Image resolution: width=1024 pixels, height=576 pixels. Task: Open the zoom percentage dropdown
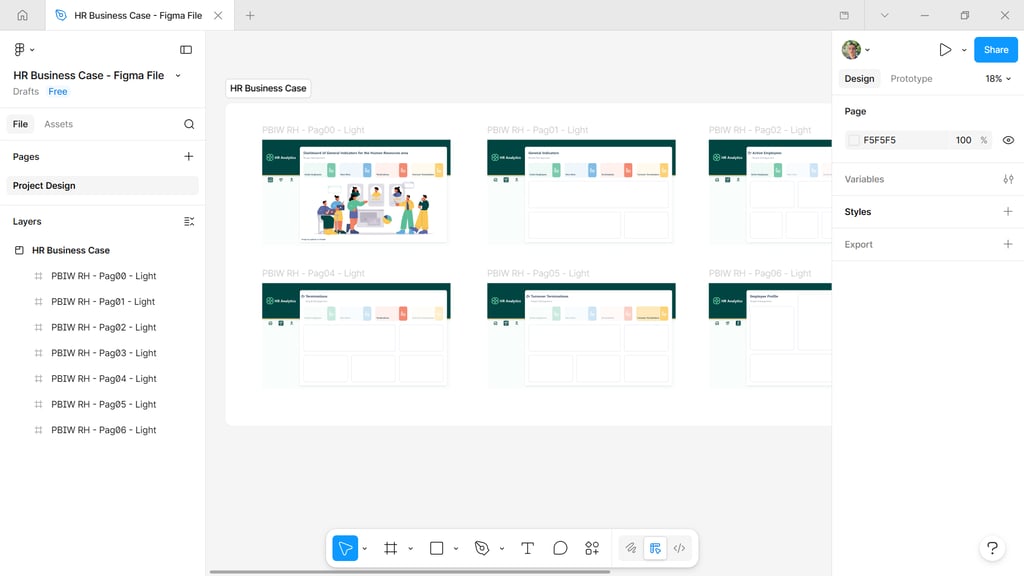997,78
